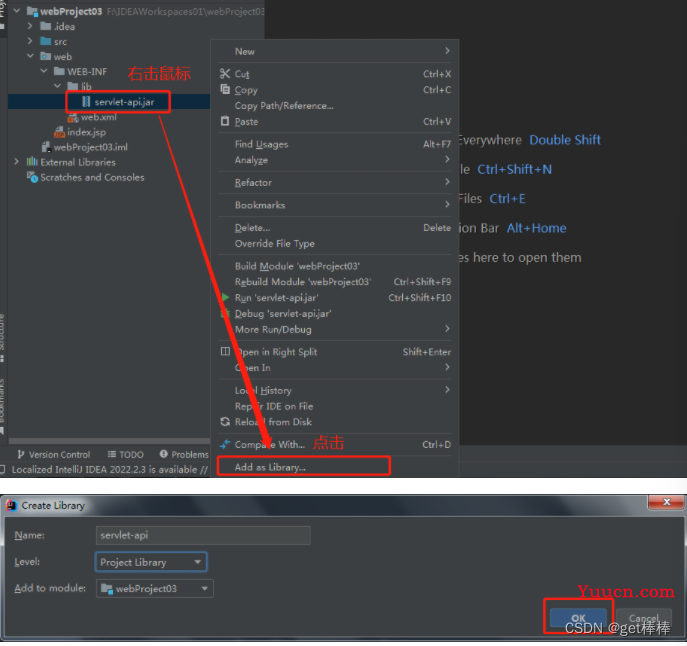Click the green Run arrow icon
Image resolution: width=687 pixels, height=646 pixels.
[225, 297]
